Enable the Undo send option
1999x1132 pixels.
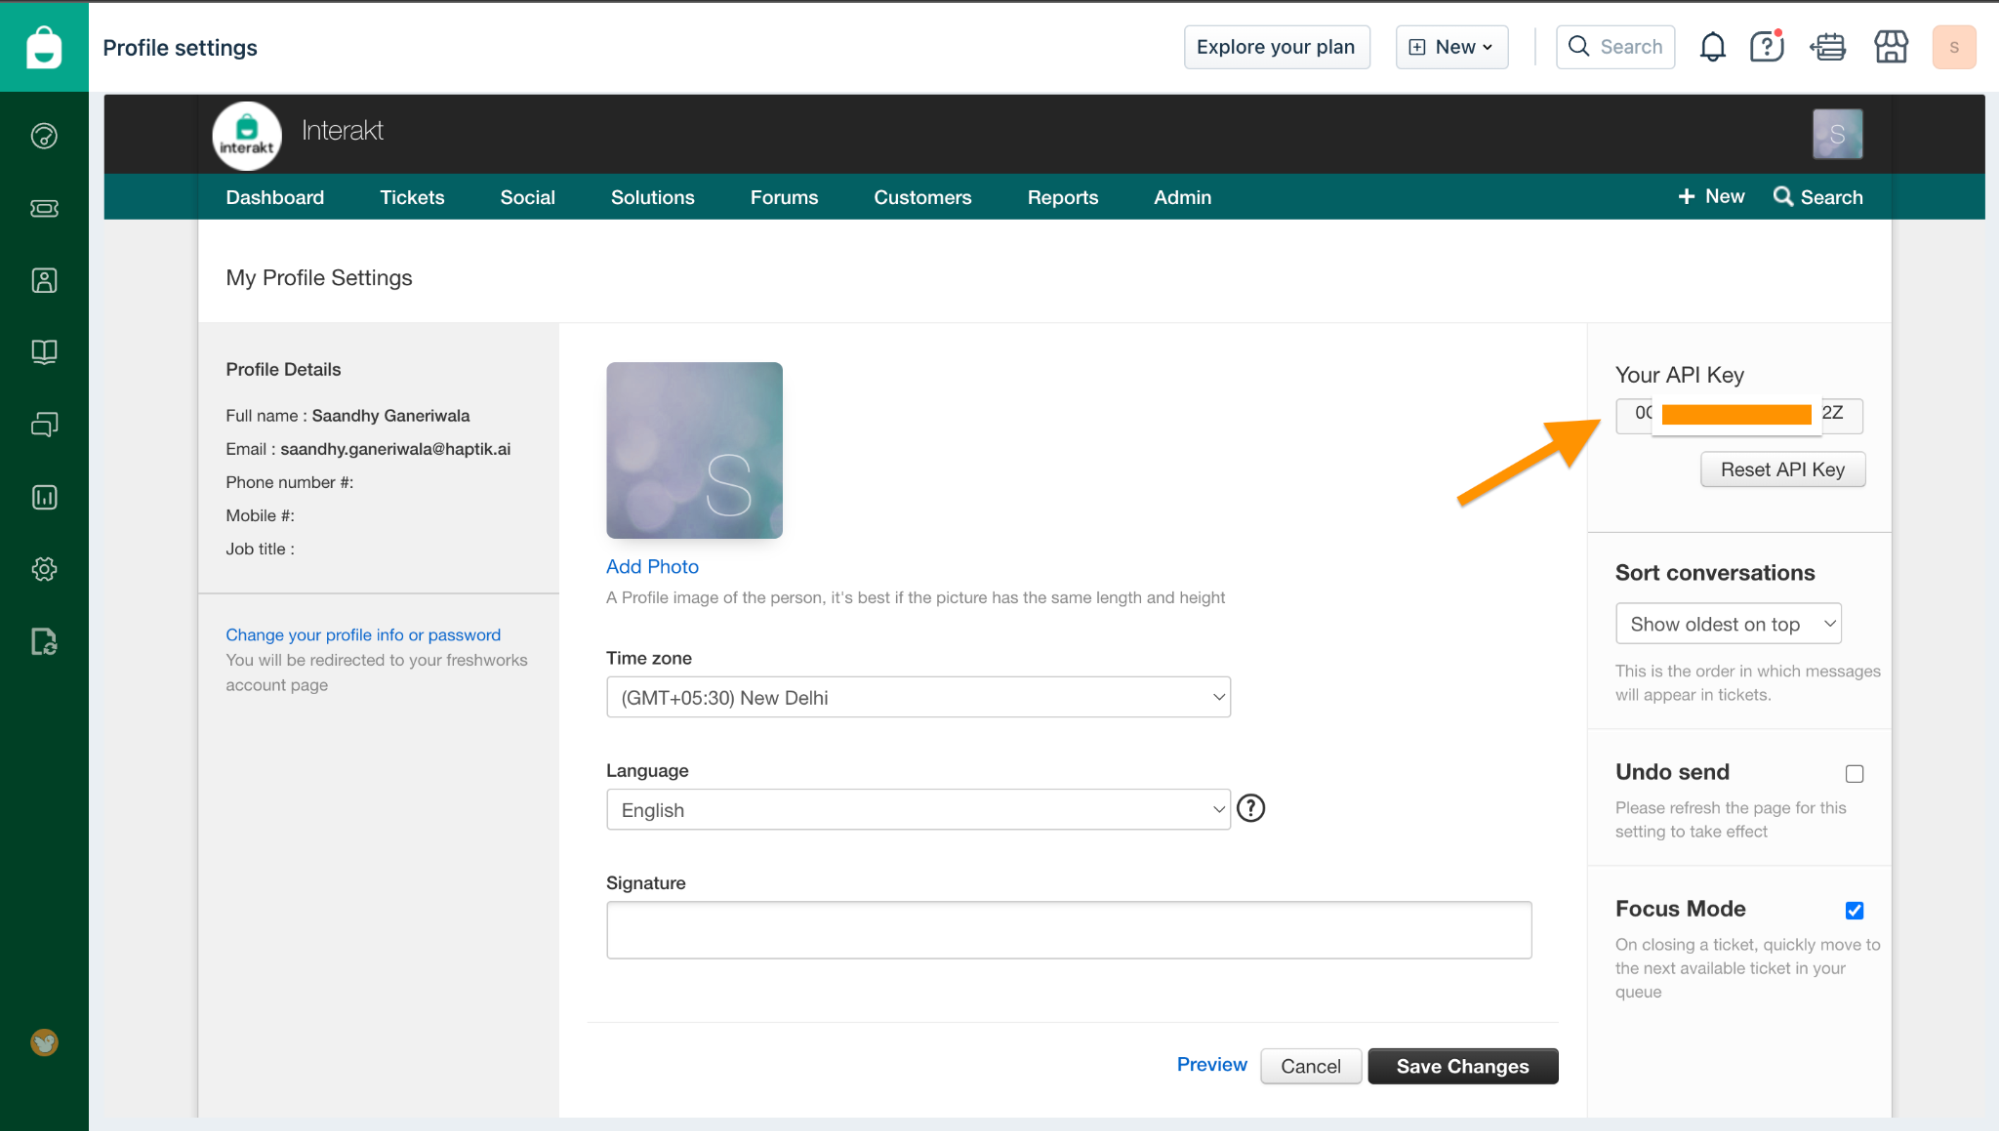pos(1855,773)
